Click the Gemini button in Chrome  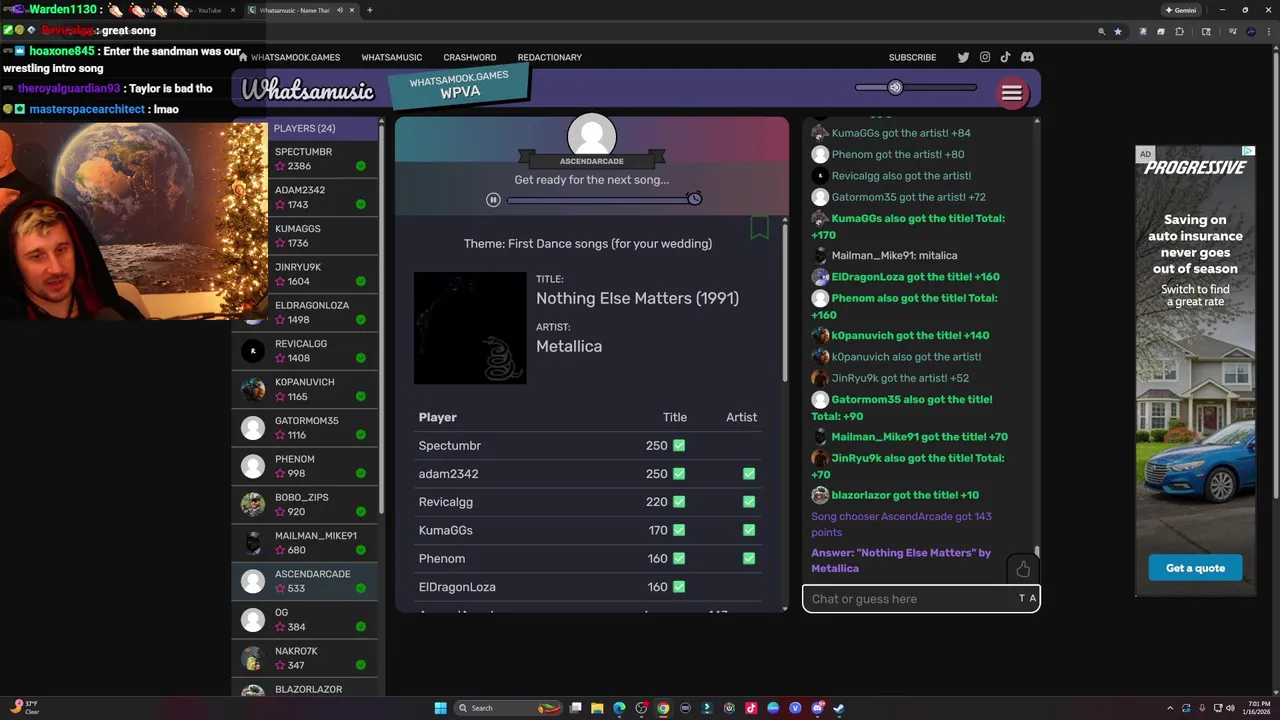1181,10
